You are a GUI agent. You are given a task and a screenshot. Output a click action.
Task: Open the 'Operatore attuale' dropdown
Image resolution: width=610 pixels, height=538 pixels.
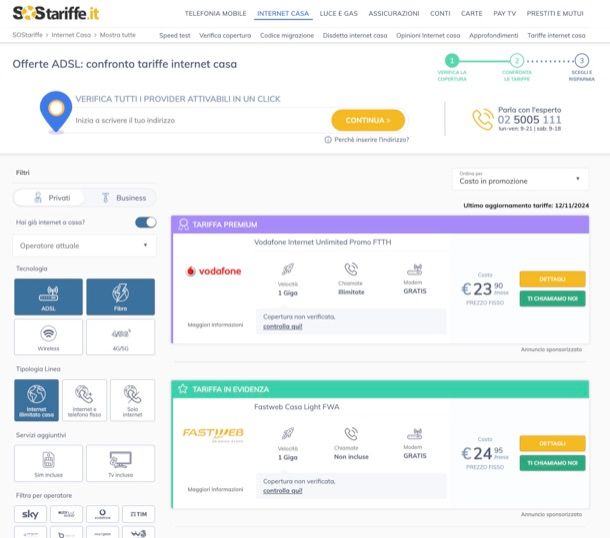84,245
